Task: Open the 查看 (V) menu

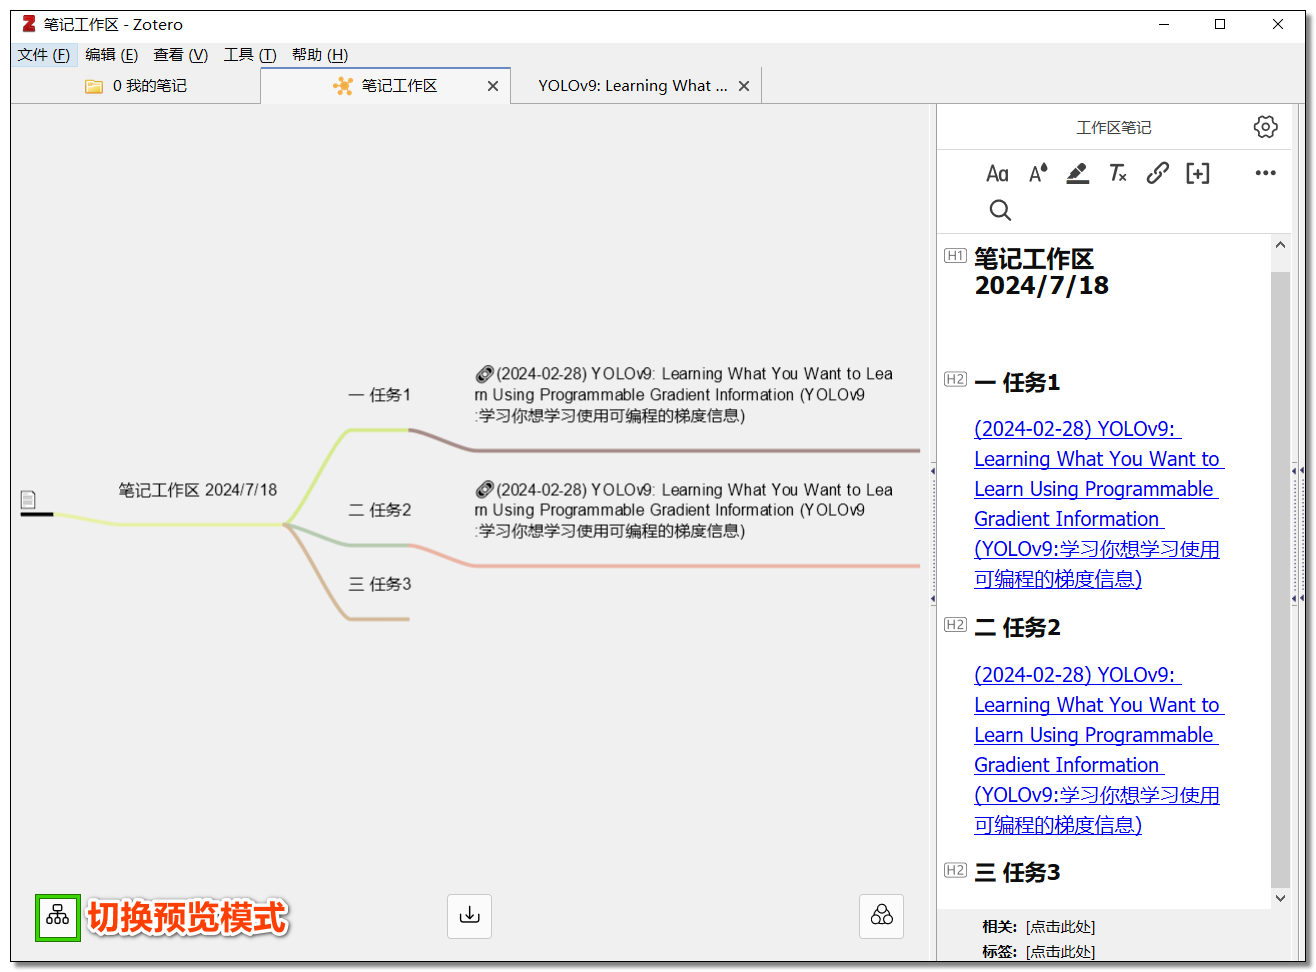Action: tap(180, 55)
